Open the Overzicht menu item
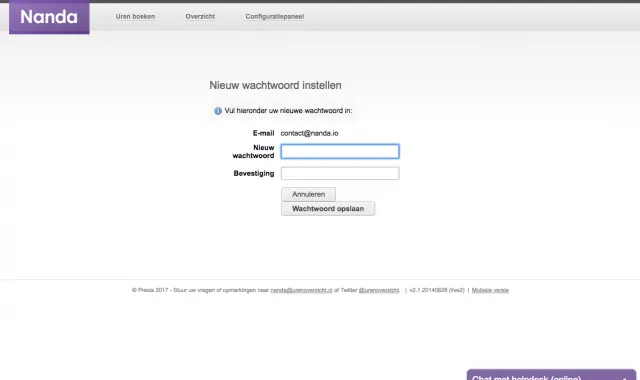Screen dimensions: 640x380 click(x=200, y=16)
